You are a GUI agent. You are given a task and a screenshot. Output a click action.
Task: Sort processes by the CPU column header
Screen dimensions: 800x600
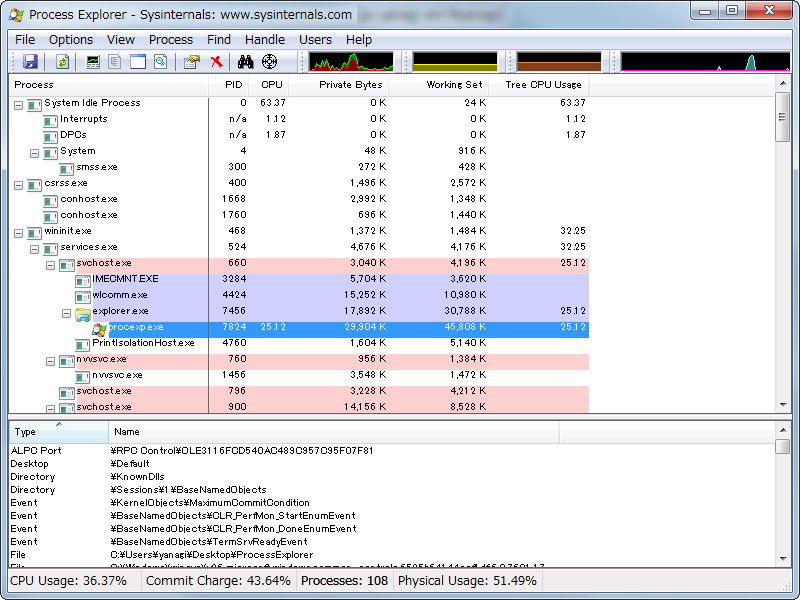pos(270,85)
